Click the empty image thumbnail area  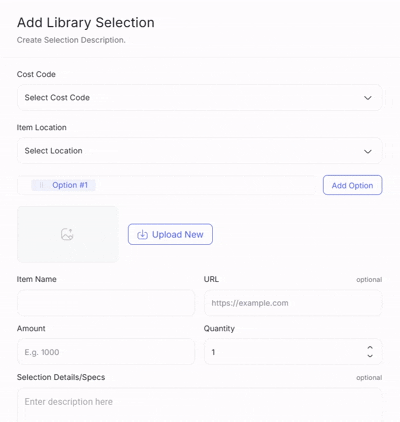[x=68, y=234]
